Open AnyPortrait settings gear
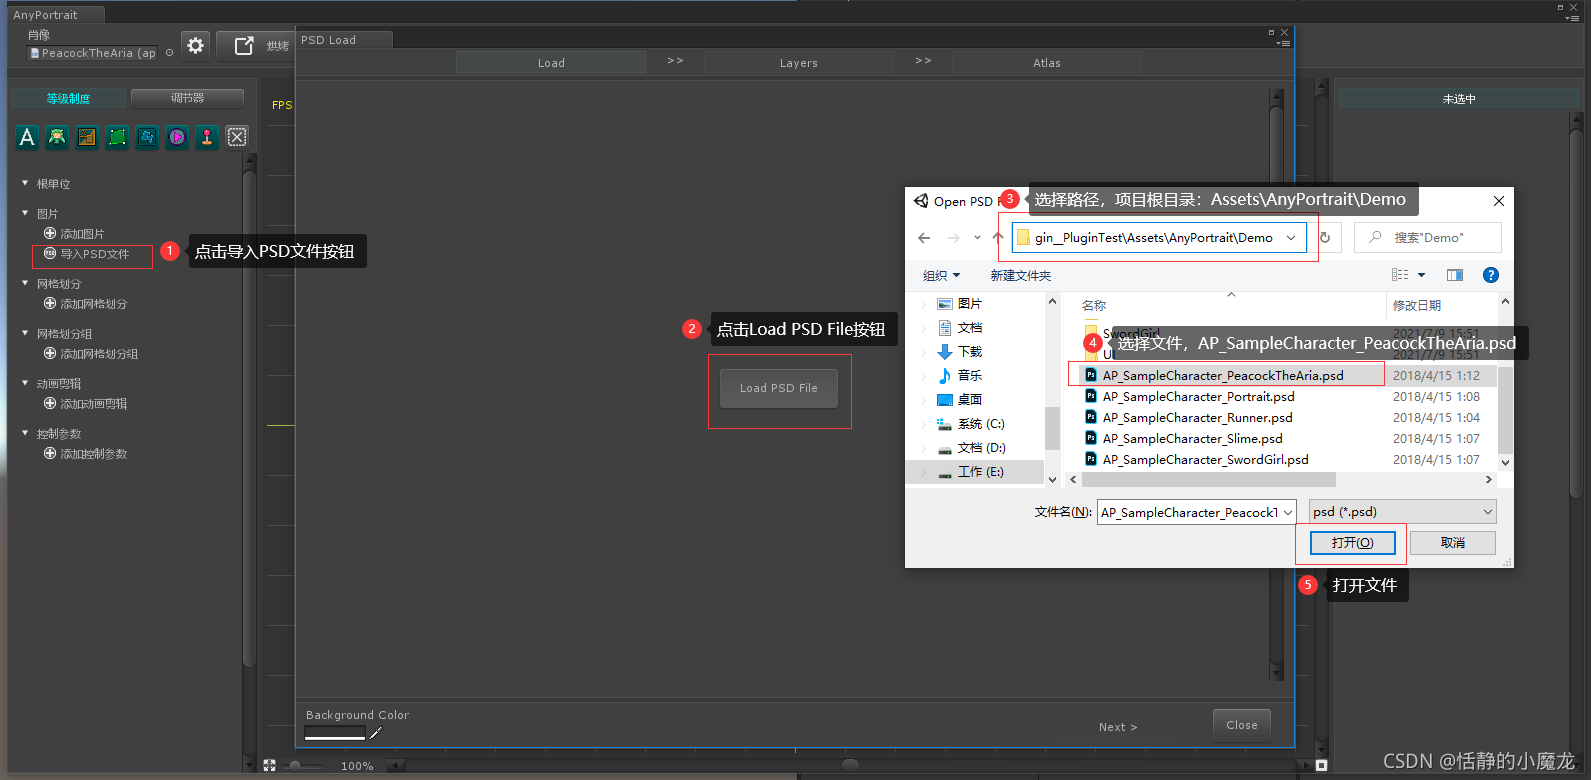 point(196,45)
